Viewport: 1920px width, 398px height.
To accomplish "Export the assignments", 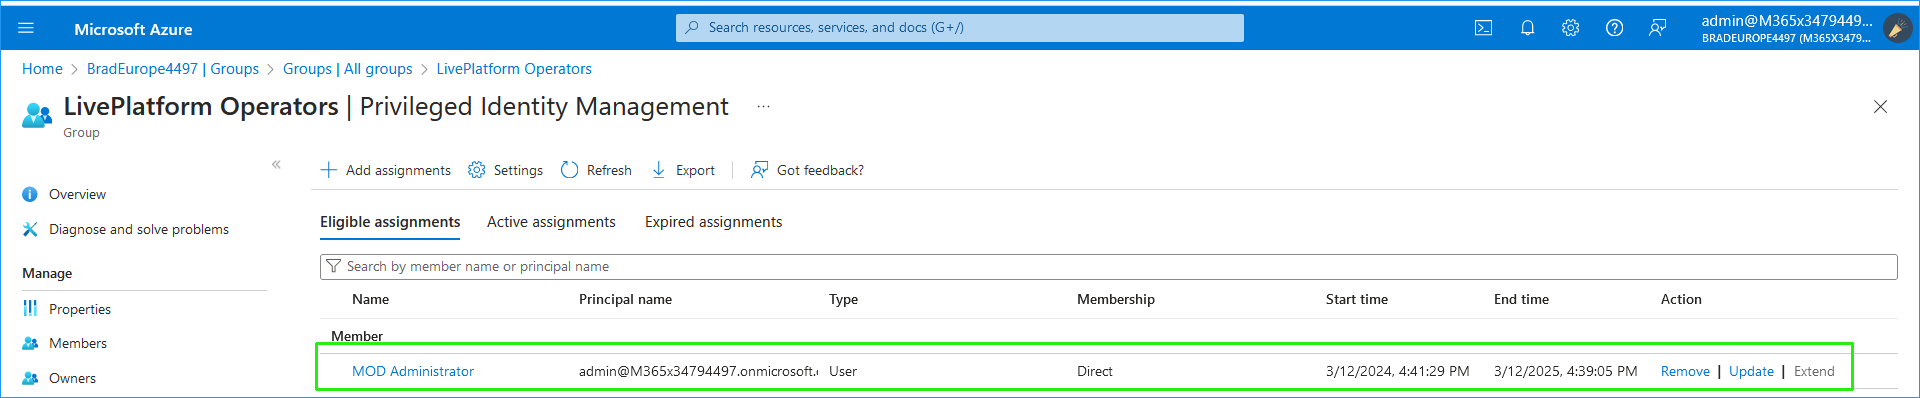I will pyautogui.click(x=684, y=170).
